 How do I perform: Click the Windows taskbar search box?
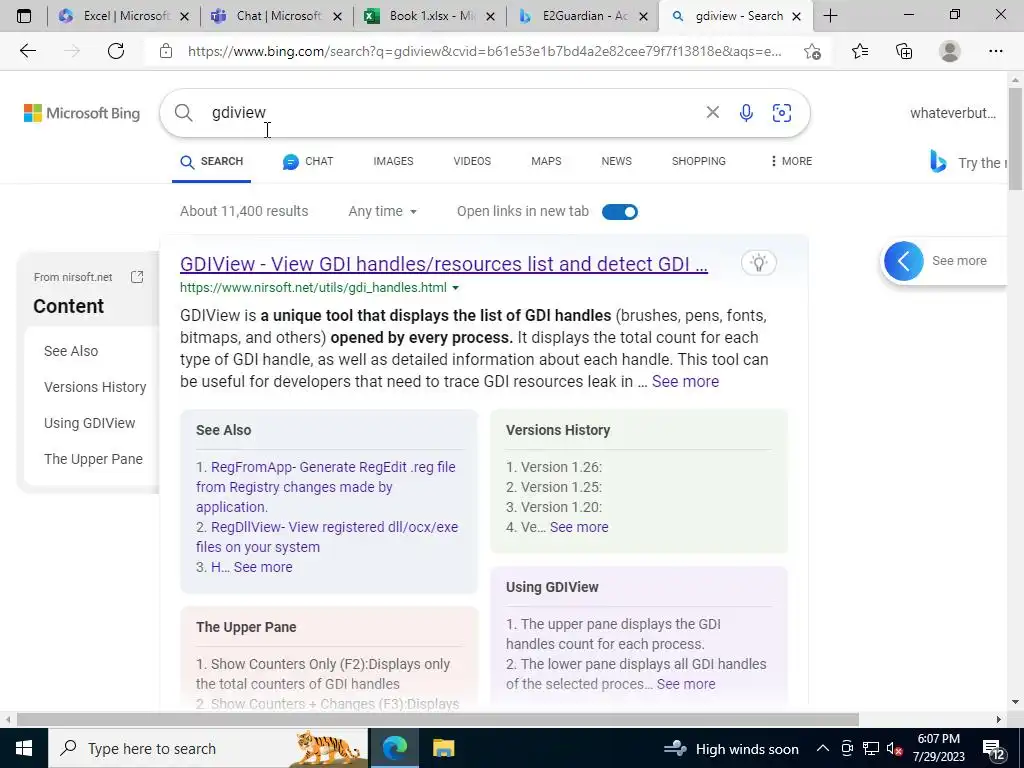209,748
